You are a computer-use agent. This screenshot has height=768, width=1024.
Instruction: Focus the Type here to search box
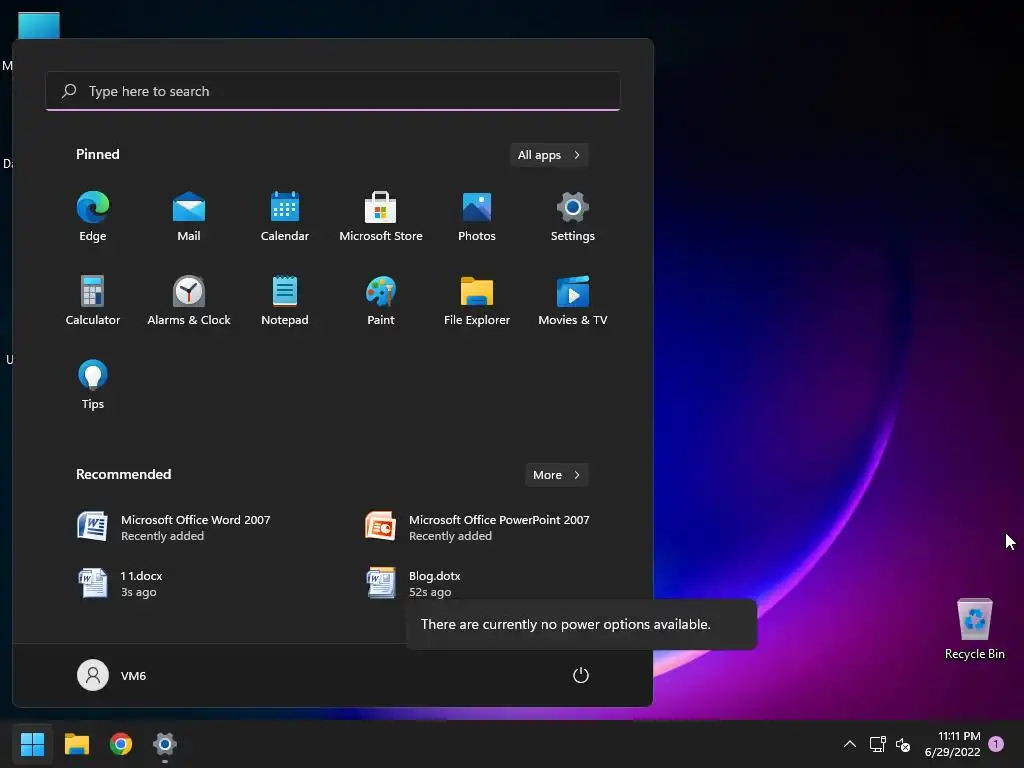click(x=333, y=91)
